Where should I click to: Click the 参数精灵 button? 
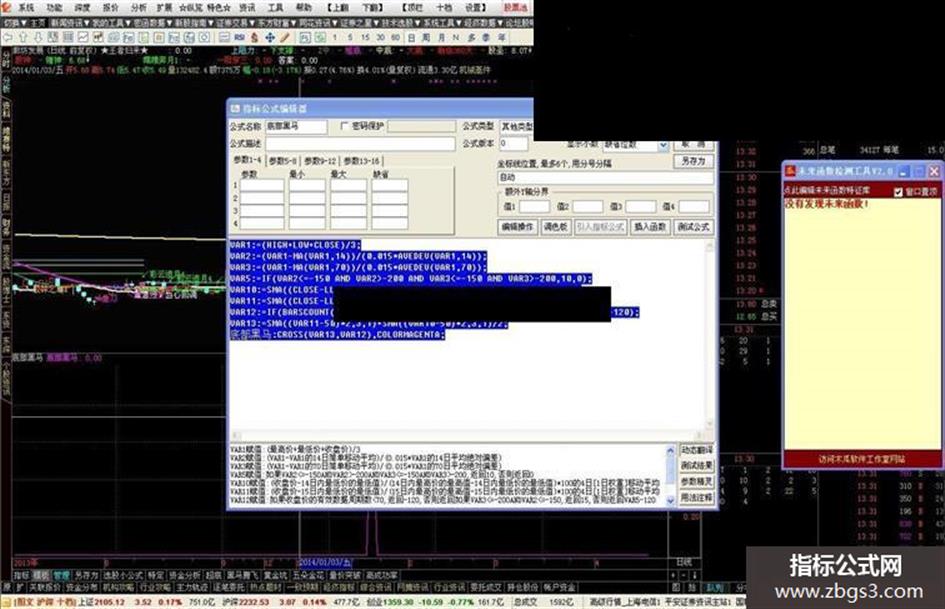coord(697,482)
